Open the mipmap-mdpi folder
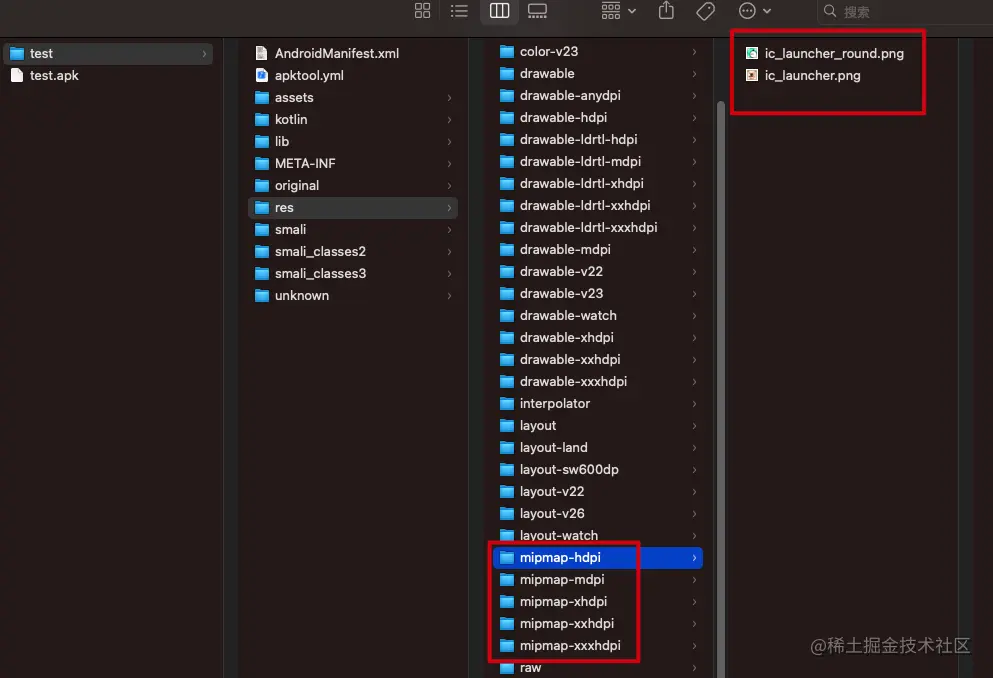 598,580
